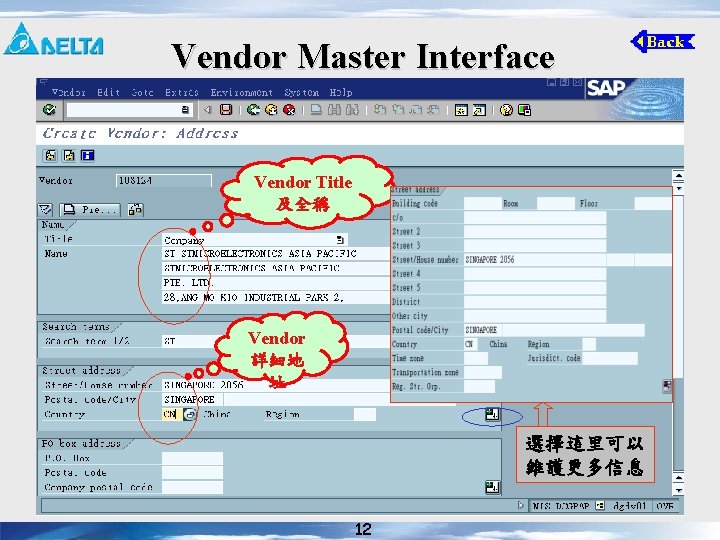Click the blue third application toolbar icon
The image size is (720, 540).
coord(87,156)
